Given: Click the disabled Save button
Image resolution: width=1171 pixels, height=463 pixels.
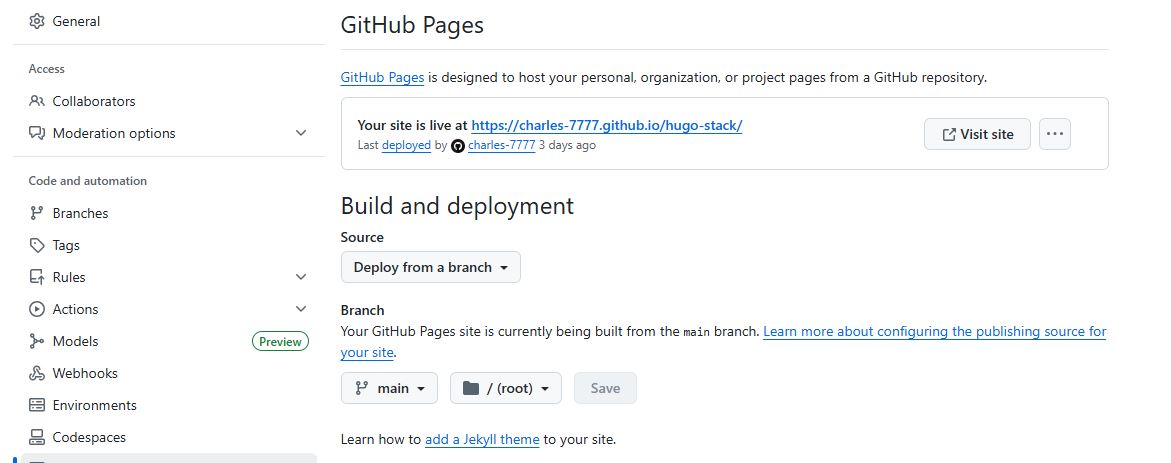Looking at the screenshot, I should point(605,388).
